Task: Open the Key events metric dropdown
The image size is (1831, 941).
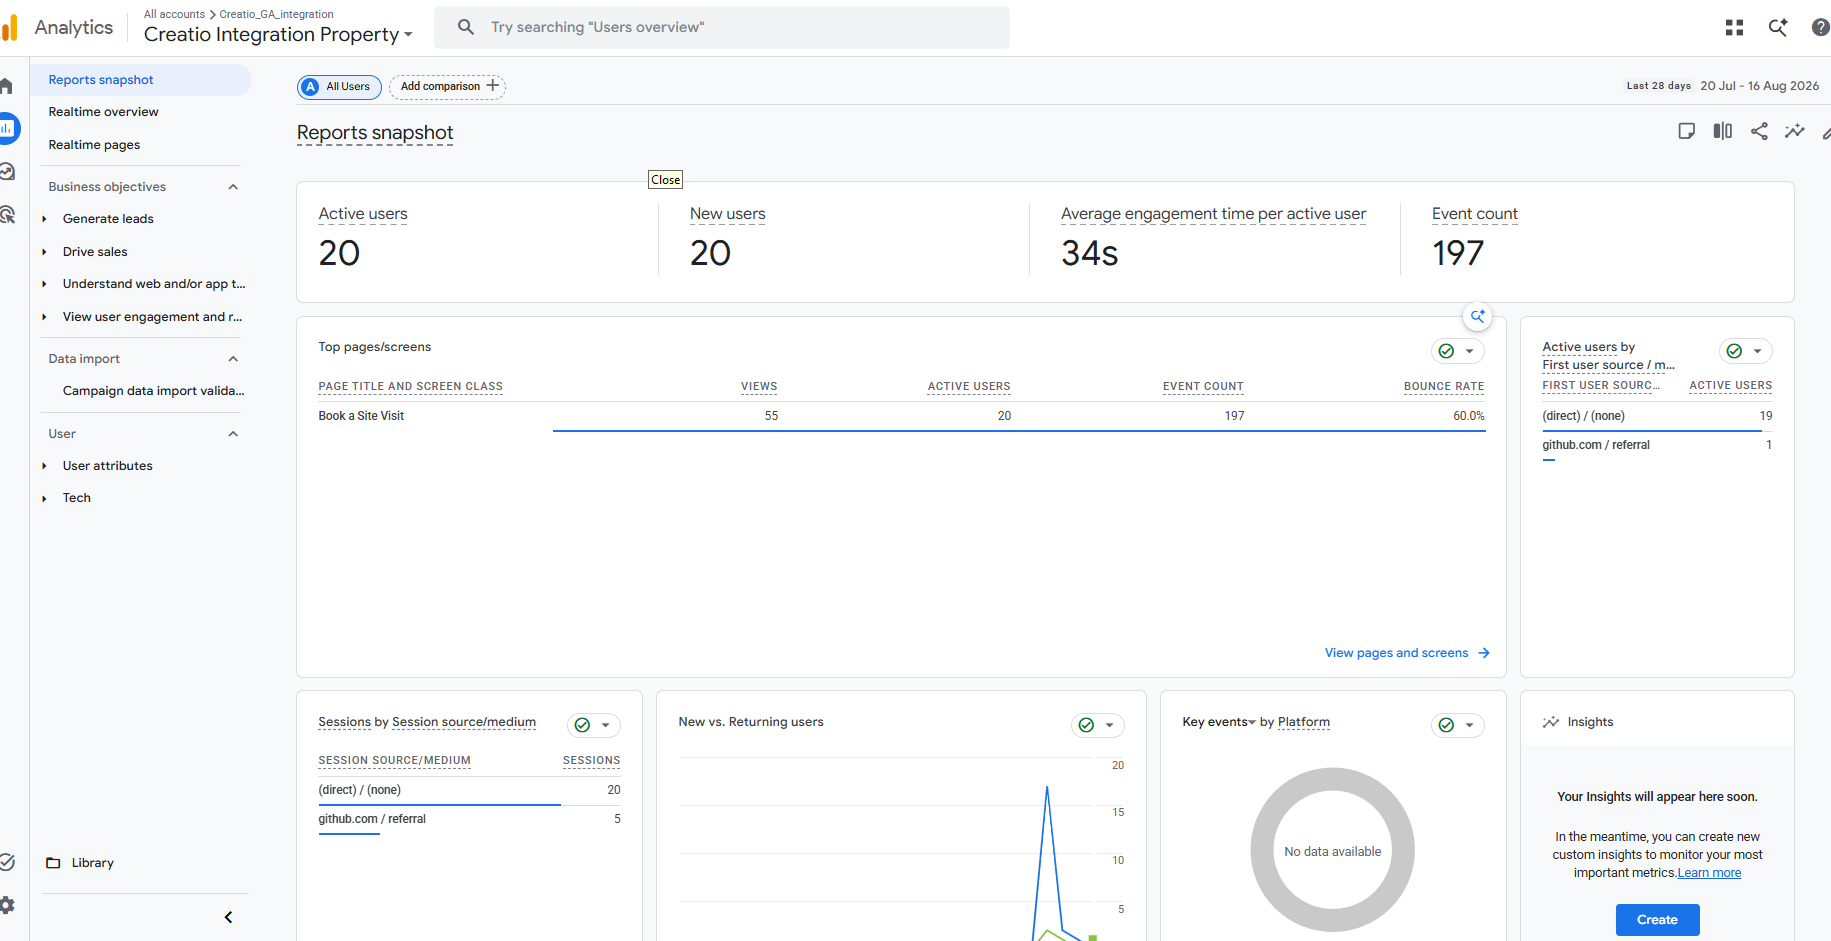Action: click(1219, 722)
